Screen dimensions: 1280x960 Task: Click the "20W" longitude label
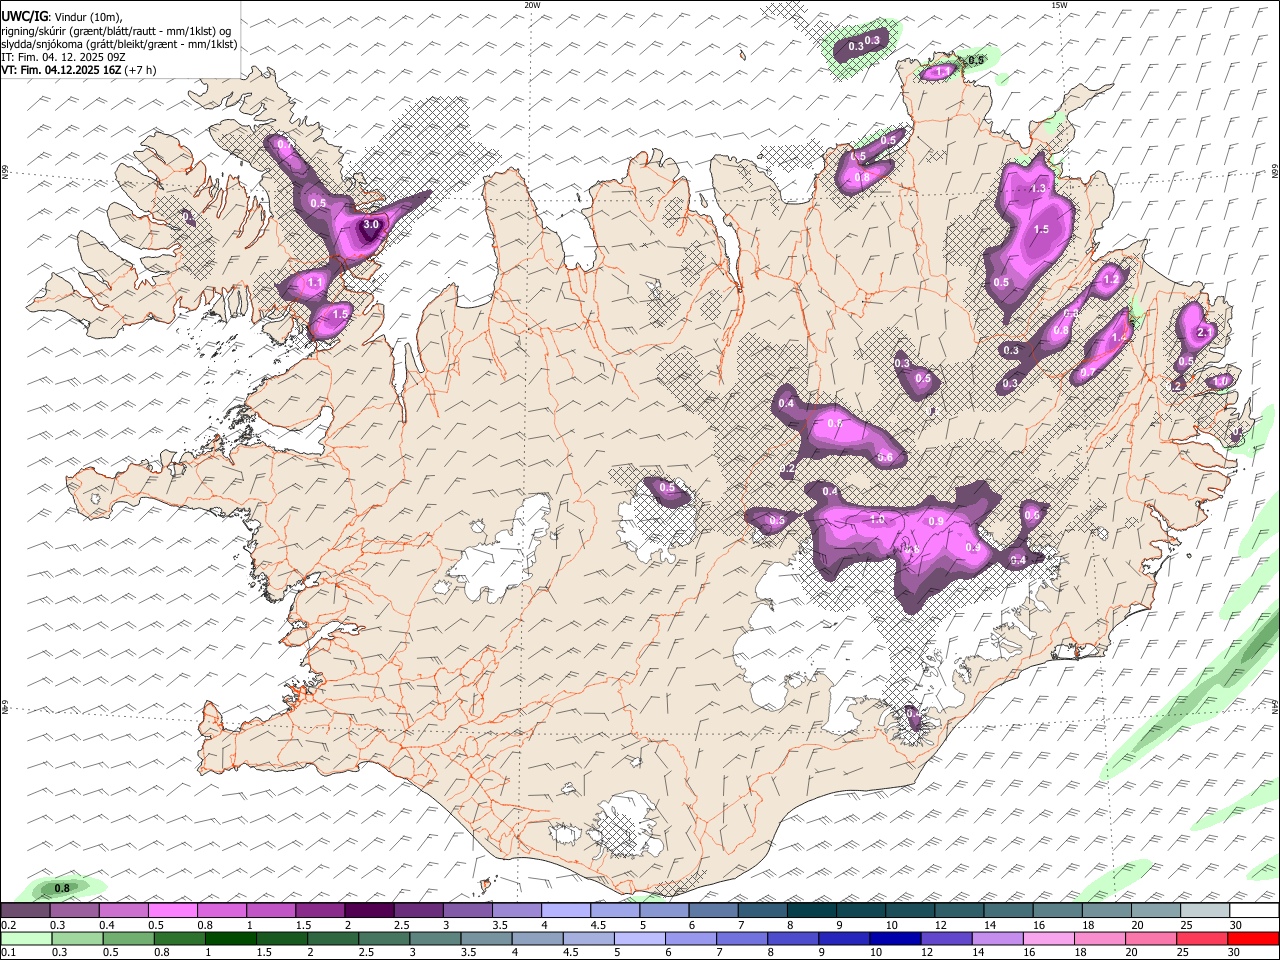click(x=532, y=5)
